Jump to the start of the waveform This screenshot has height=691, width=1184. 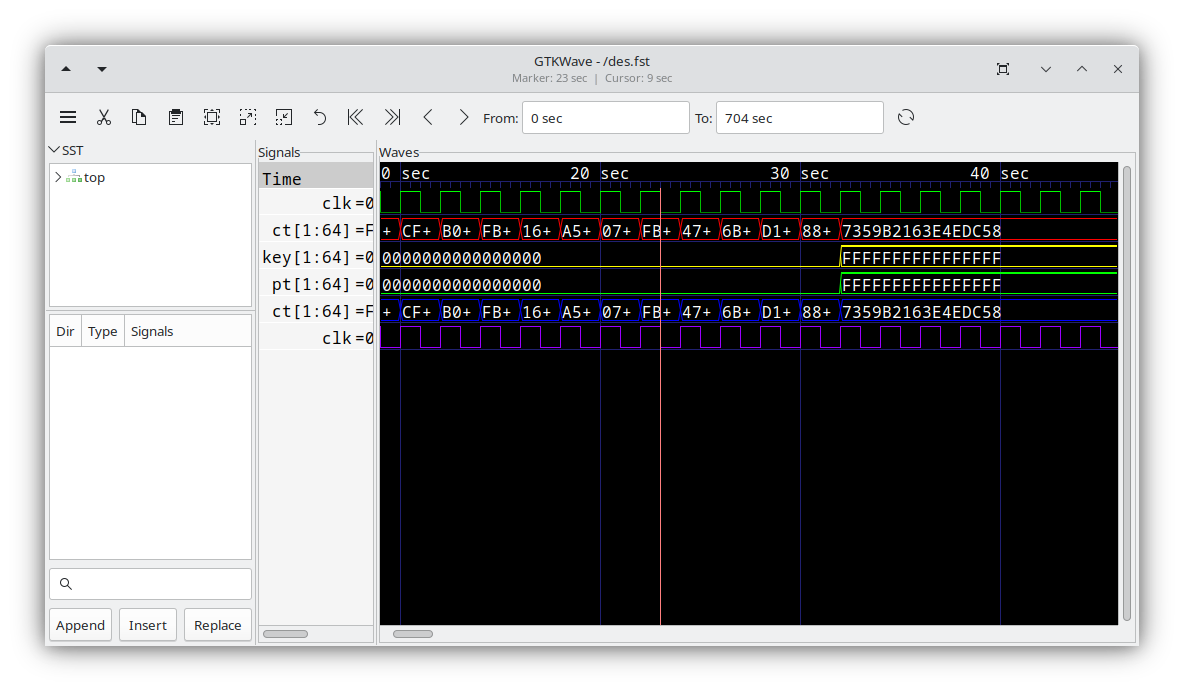(355, 117)
